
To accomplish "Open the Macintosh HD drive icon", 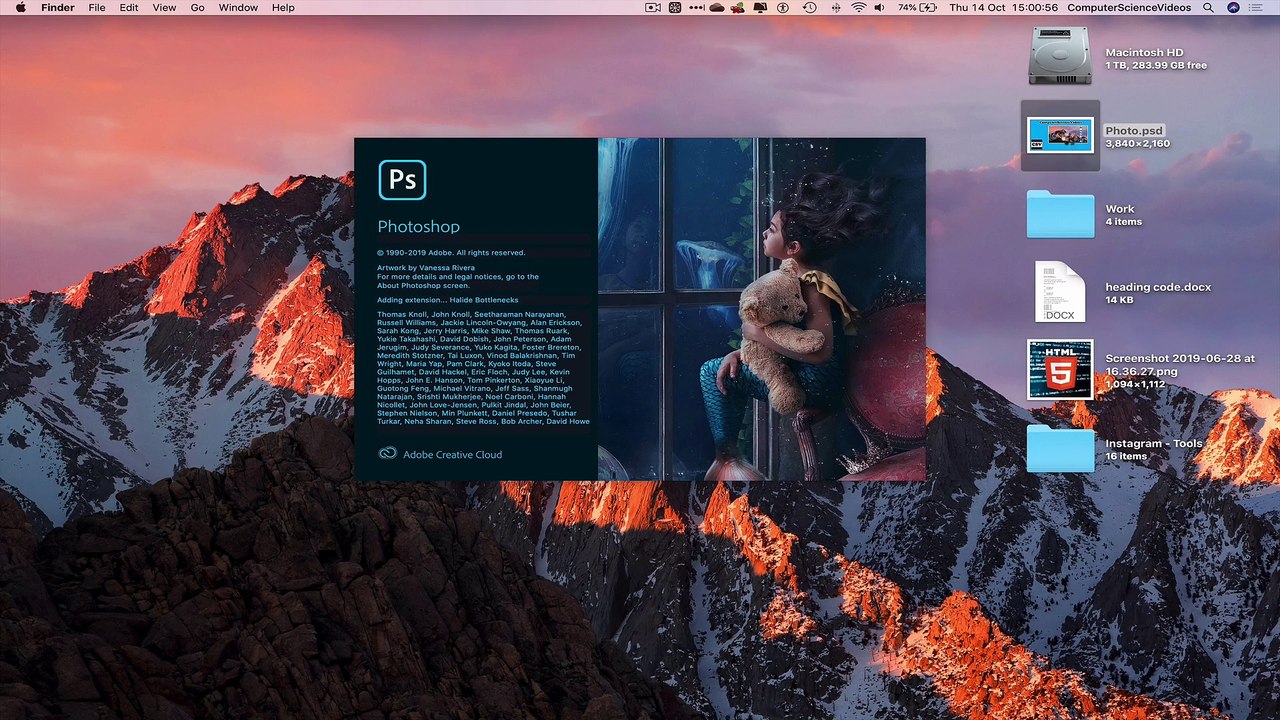I will pos(1060,56).
